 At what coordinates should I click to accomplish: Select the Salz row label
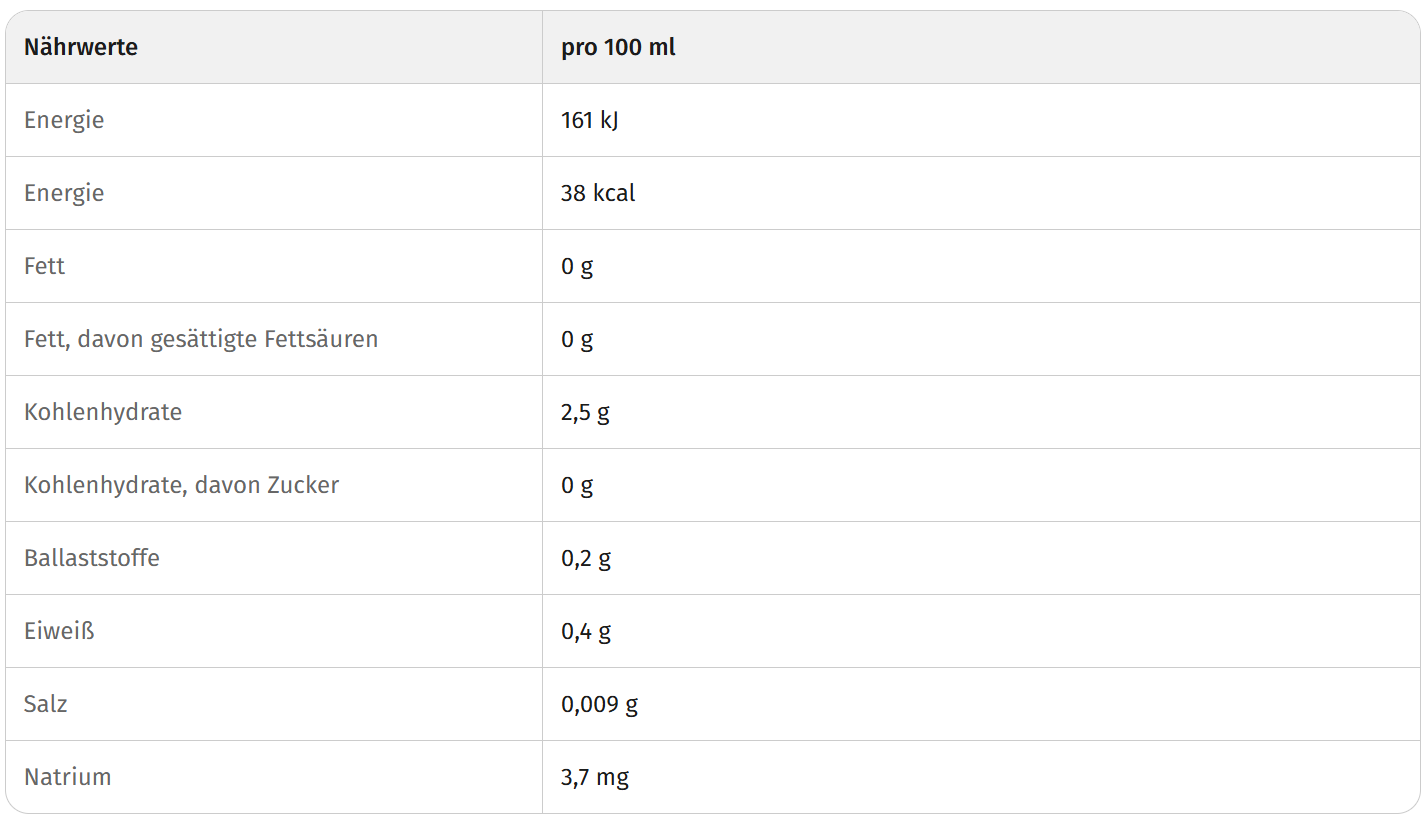tap(46, 704)
